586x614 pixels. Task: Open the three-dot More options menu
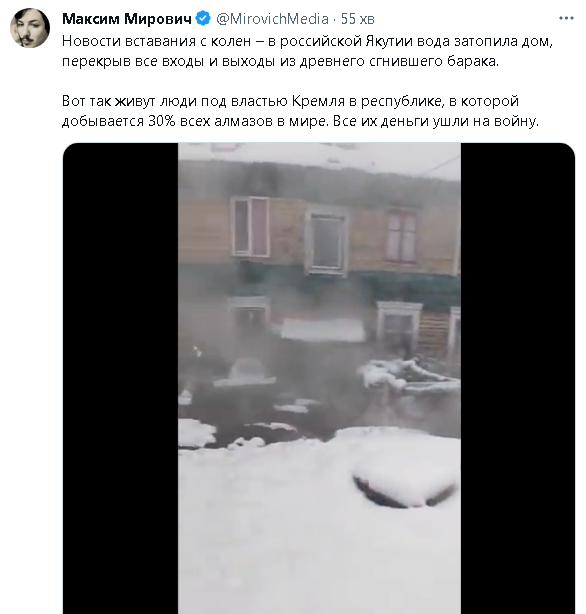pyautogui.click(x=566, y=18)
